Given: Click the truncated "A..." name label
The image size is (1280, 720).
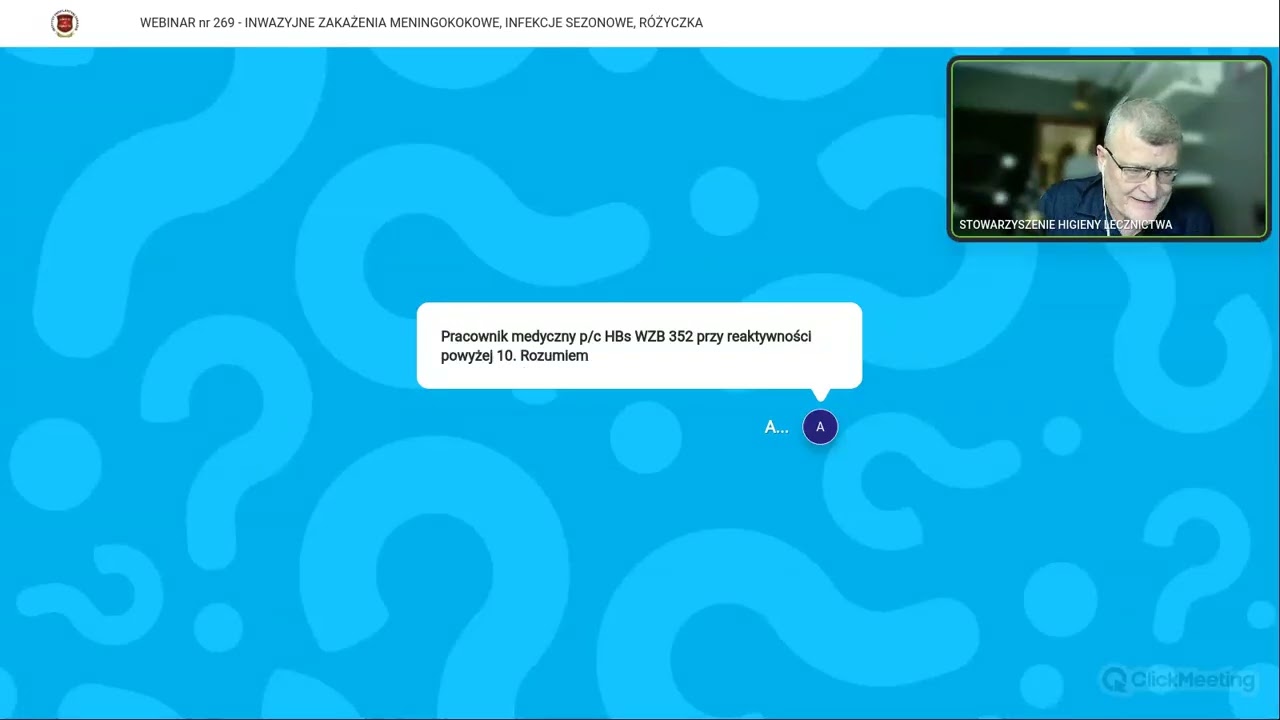Looking at the screenshot, I should pos(776,427).
